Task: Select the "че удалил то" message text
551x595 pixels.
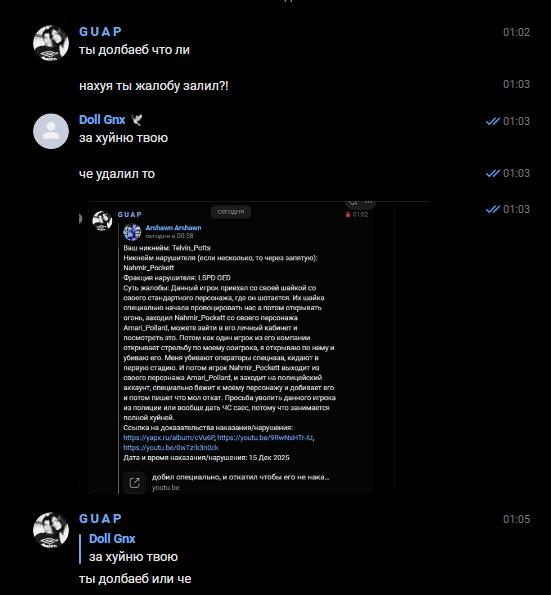Action: tap(117, 174)
